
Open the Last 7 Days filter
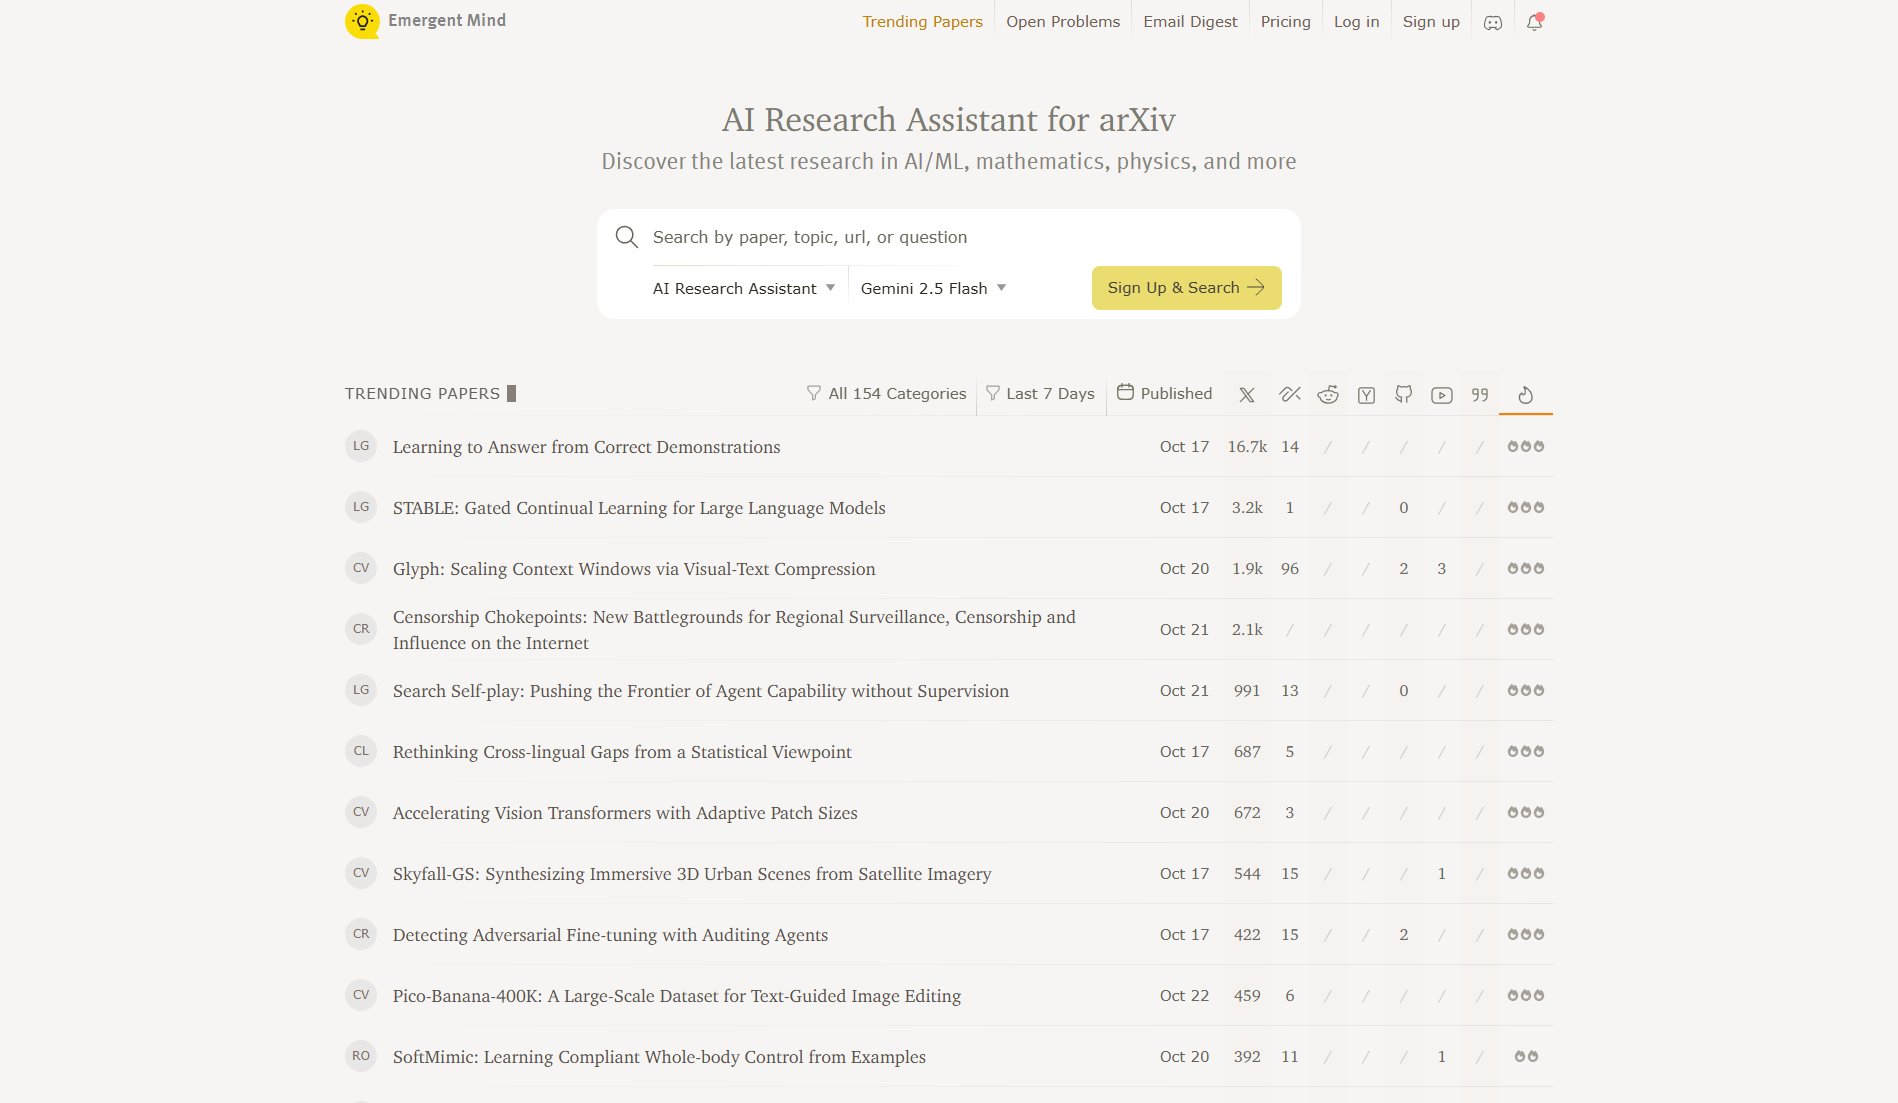coord(1040,394)
